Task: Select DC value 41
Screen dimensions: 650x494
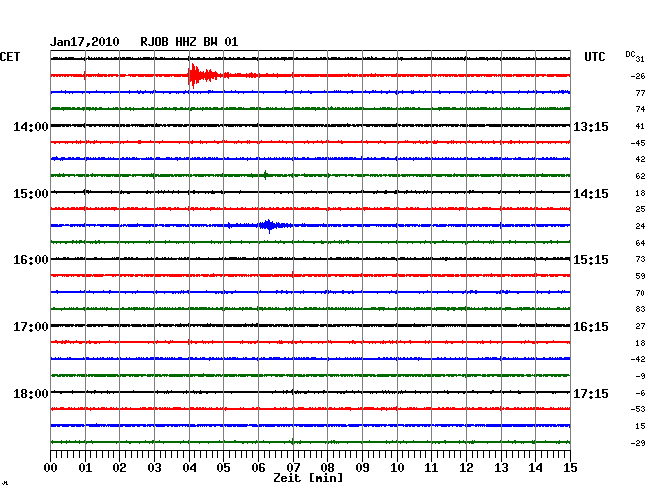Action: [x=640, y=126]
